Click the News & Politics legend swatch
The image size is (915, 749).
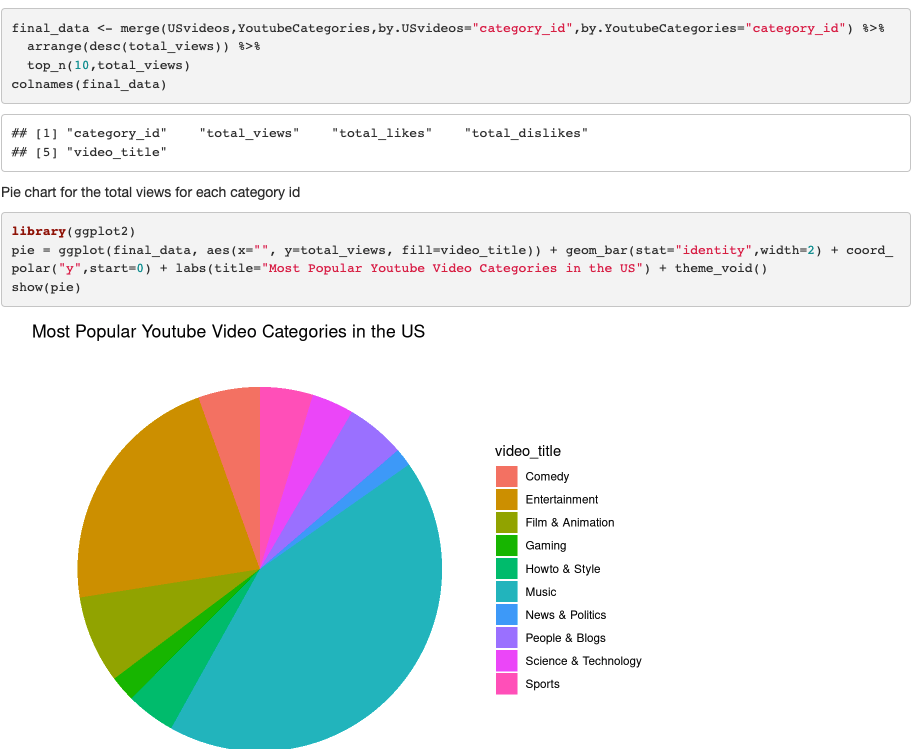click(508, 614)
